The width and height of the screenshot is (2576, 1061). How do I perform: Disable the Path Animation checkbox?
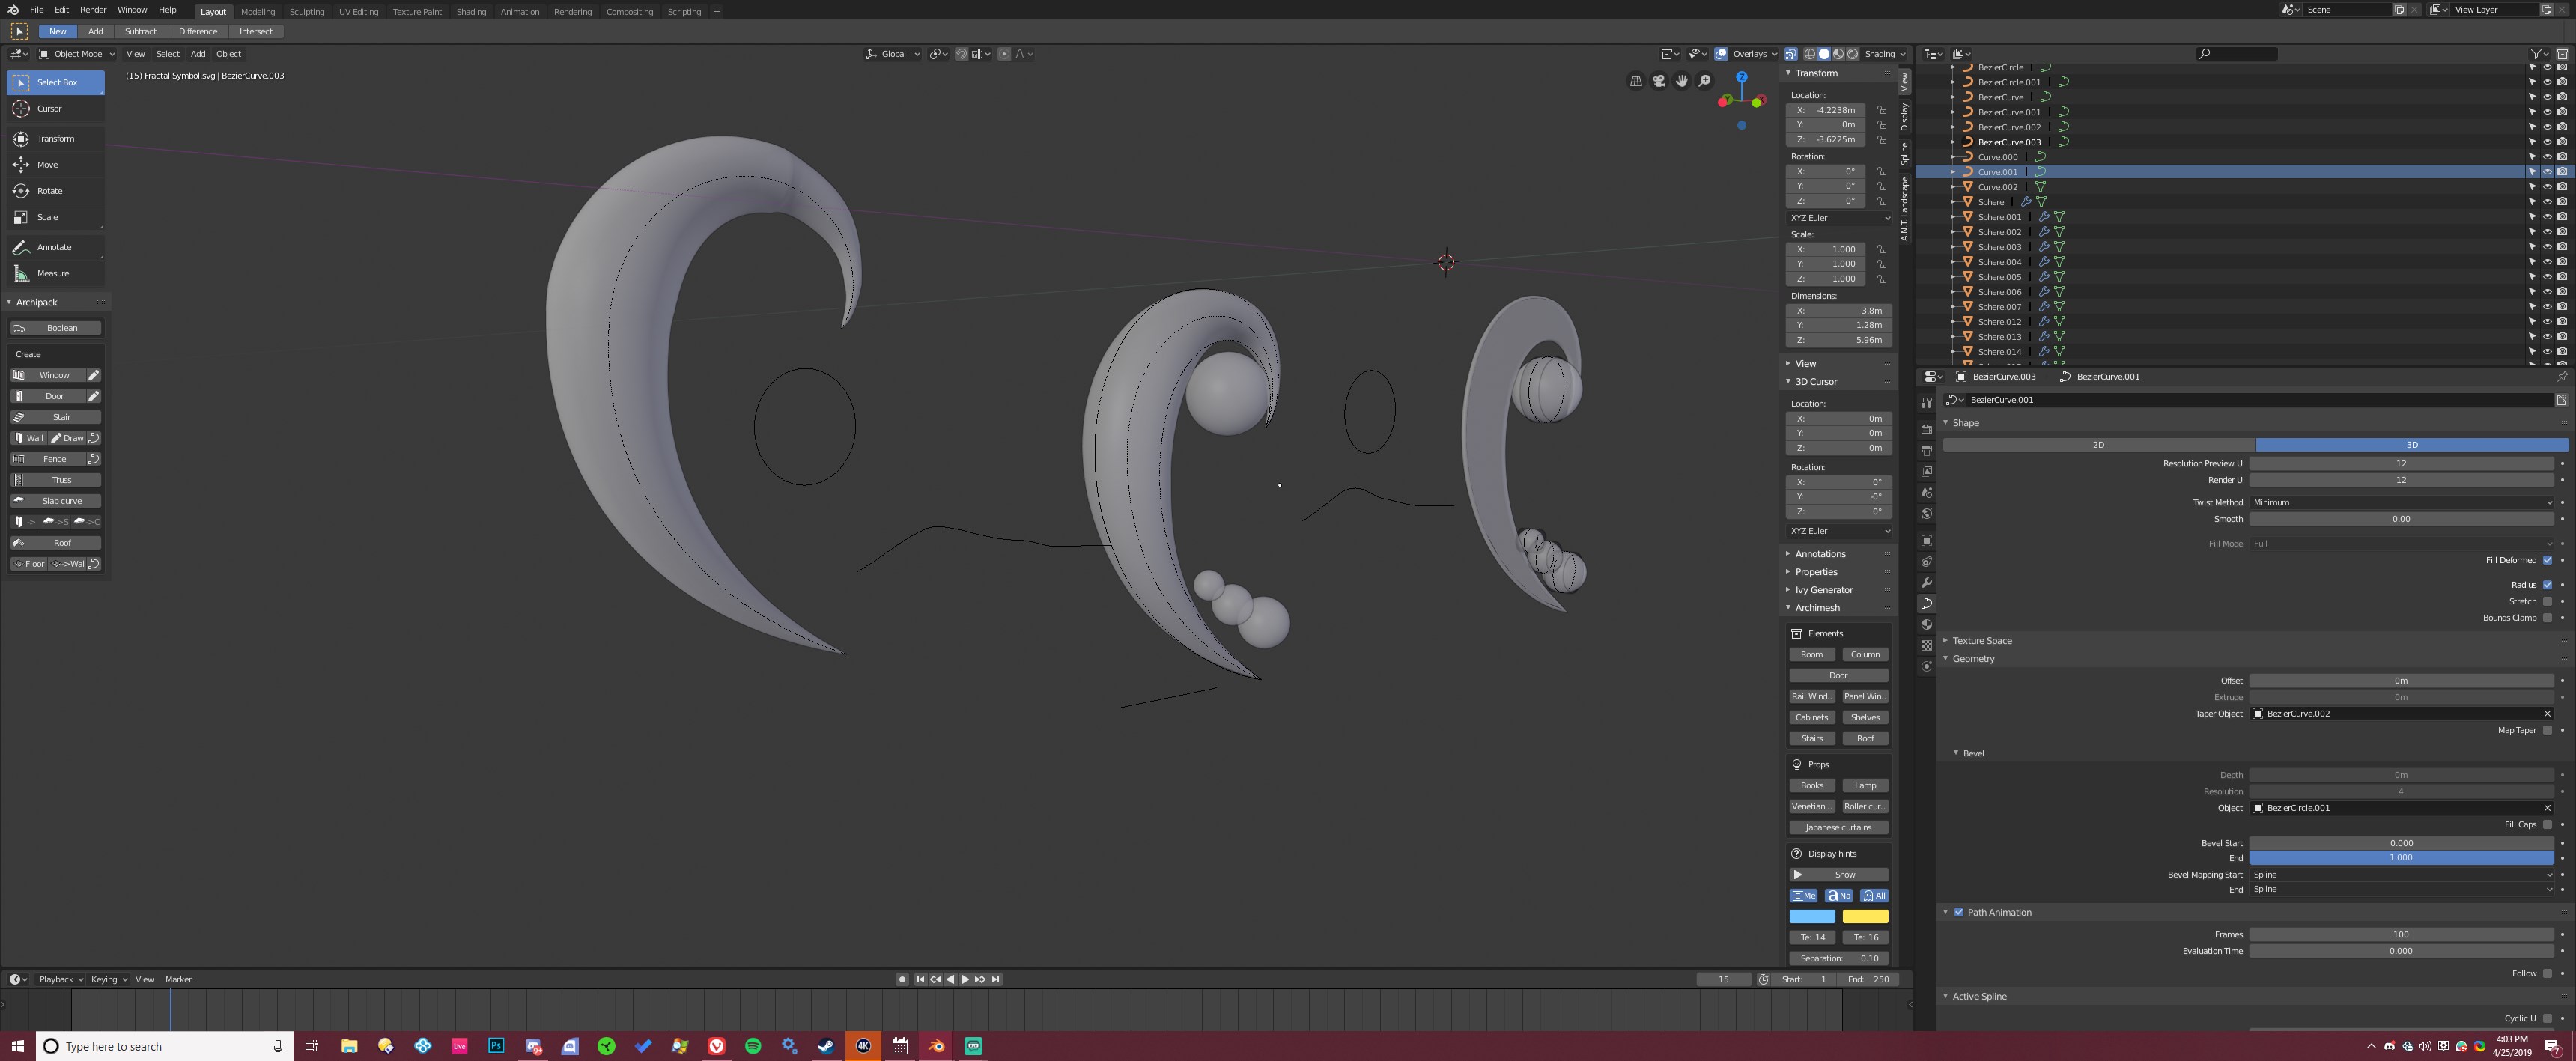1959,912
